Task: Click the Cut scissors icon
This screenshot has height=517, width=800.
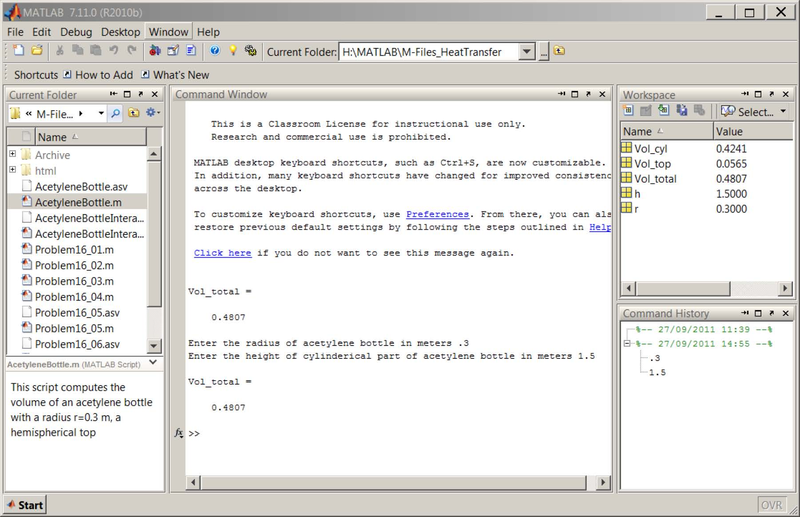Action: click(x=60, y=51)
